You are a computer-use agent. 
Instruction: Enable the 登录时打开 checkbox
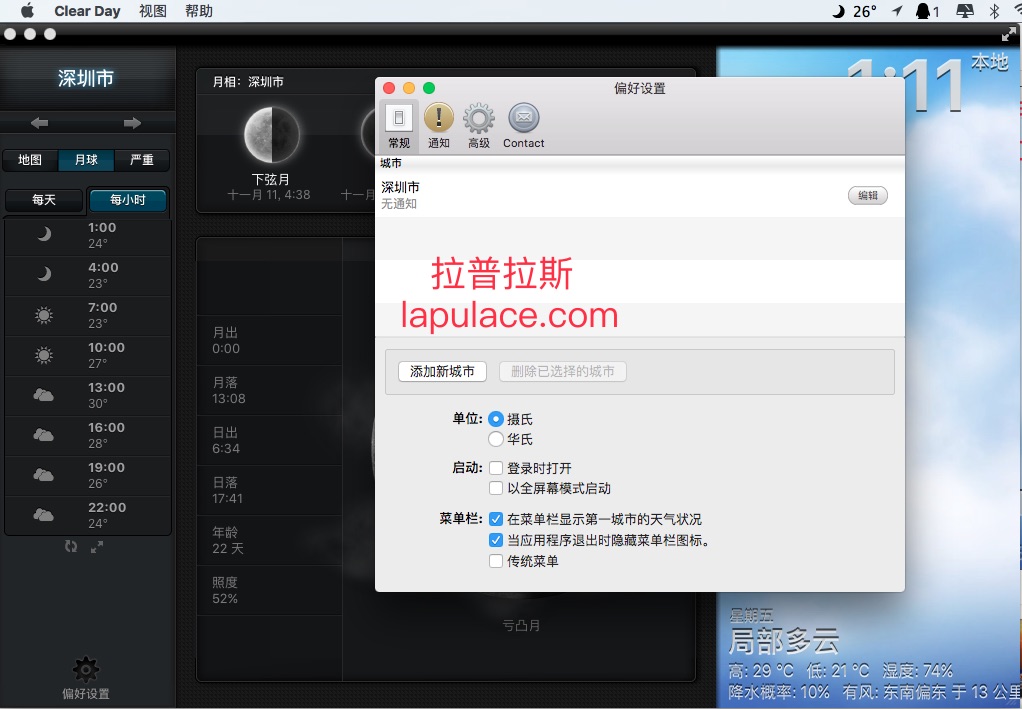[x=496, y=468]
